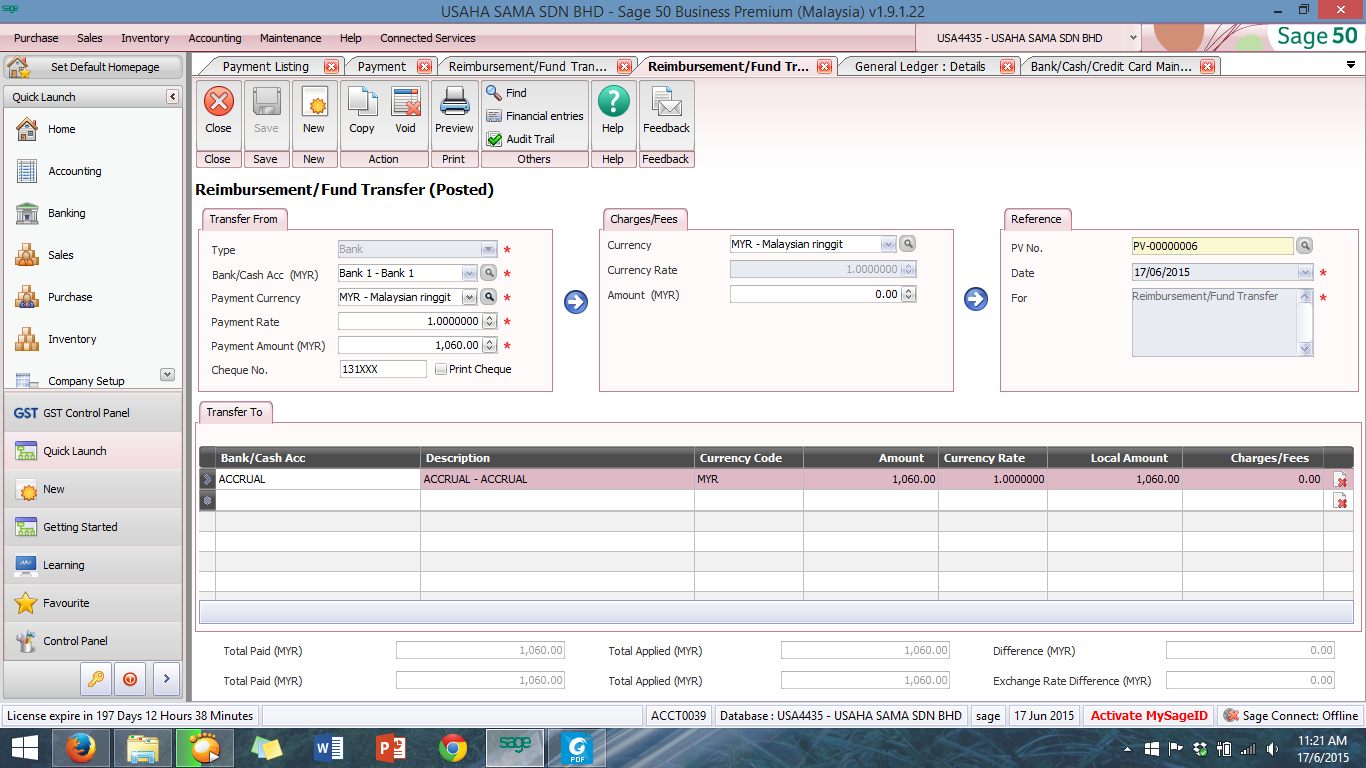Click the blue arrow before Reference panel

976,299
